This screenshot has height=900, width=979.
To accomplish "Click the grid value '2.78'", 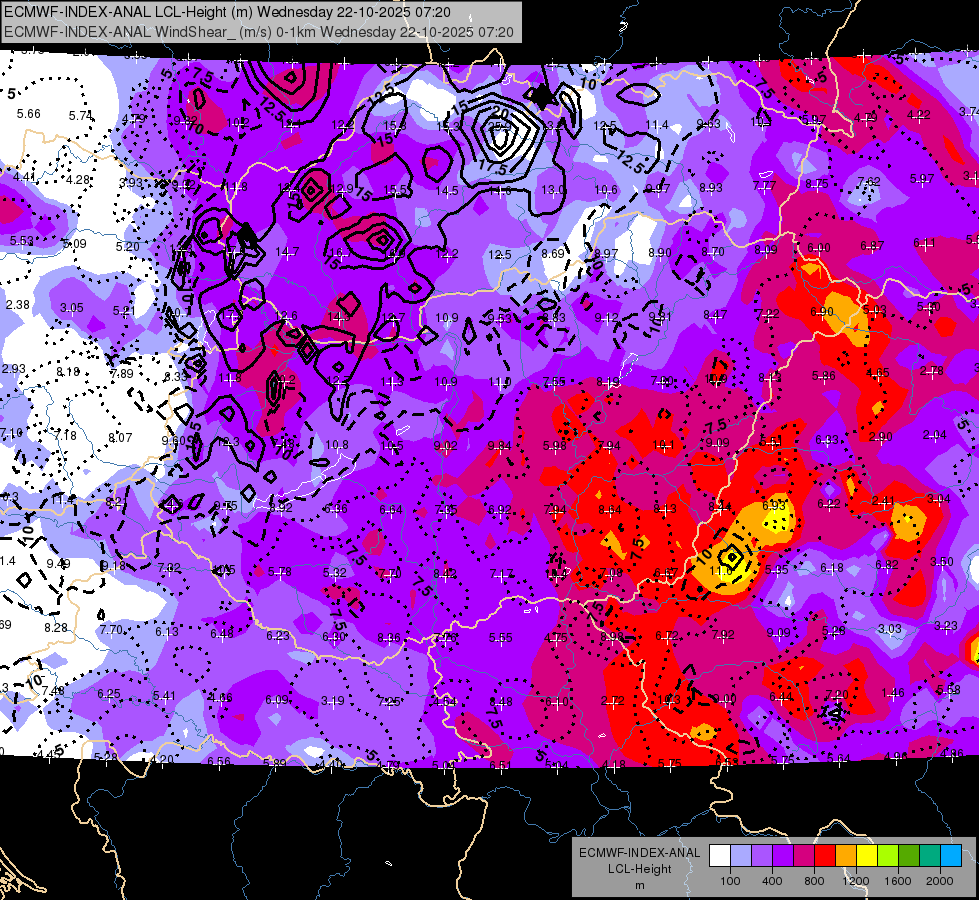I will tap(932, 371).
